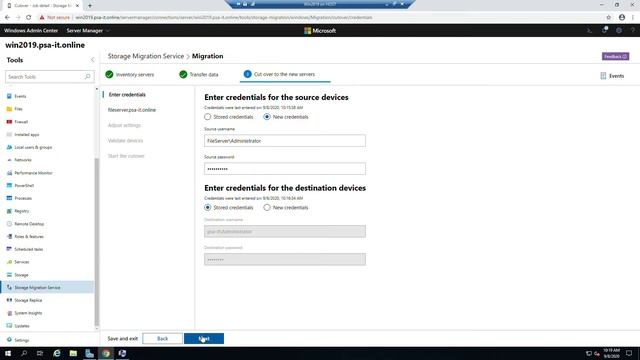Go to Transfer data step
The width and height of the screenshot is (640, 360).
pos(199,74)
